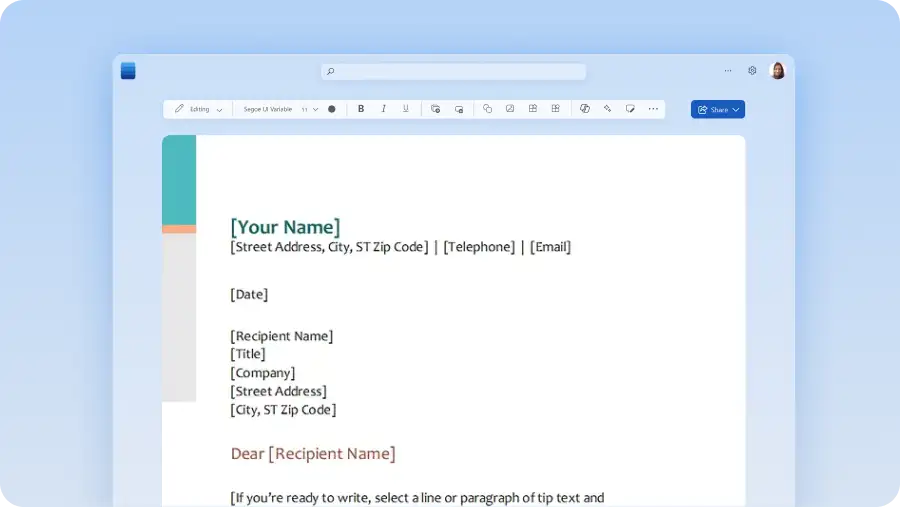Click the [Title] placeholder
Image resolution: width=900 pixels, height=507 pixels.
248,354
